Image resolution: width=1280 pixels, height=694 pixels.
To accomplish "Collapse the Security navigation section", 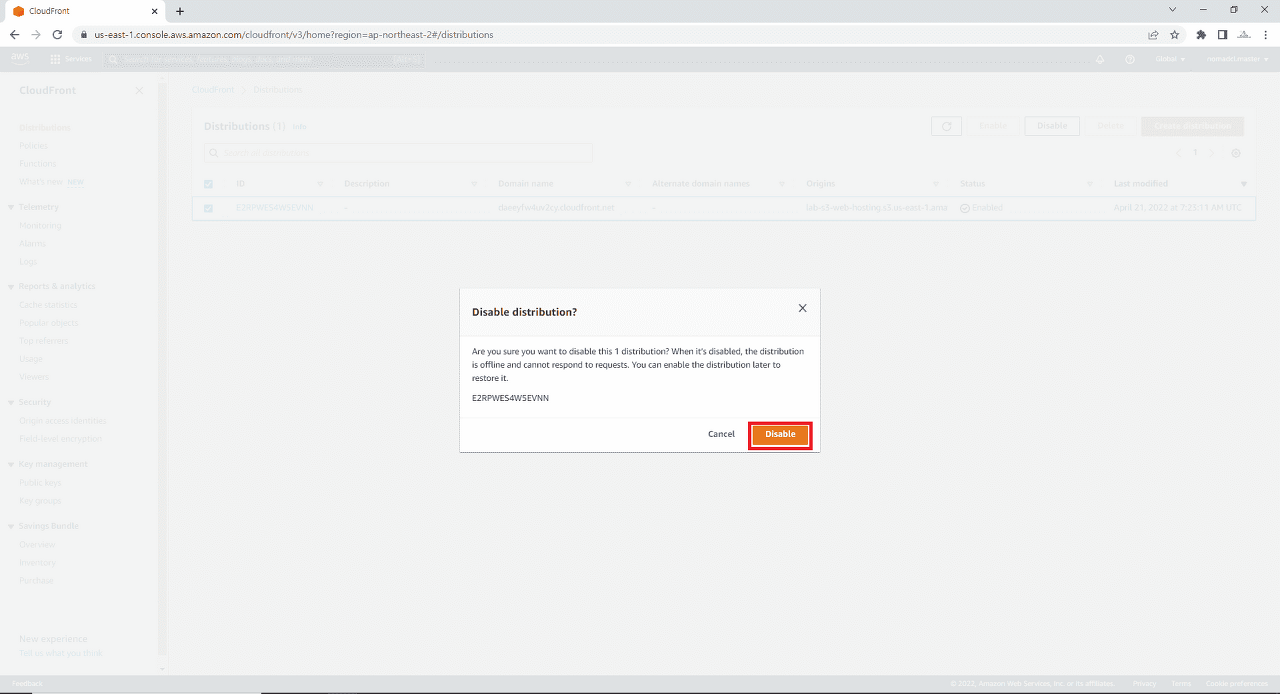I will click(10, 402).
